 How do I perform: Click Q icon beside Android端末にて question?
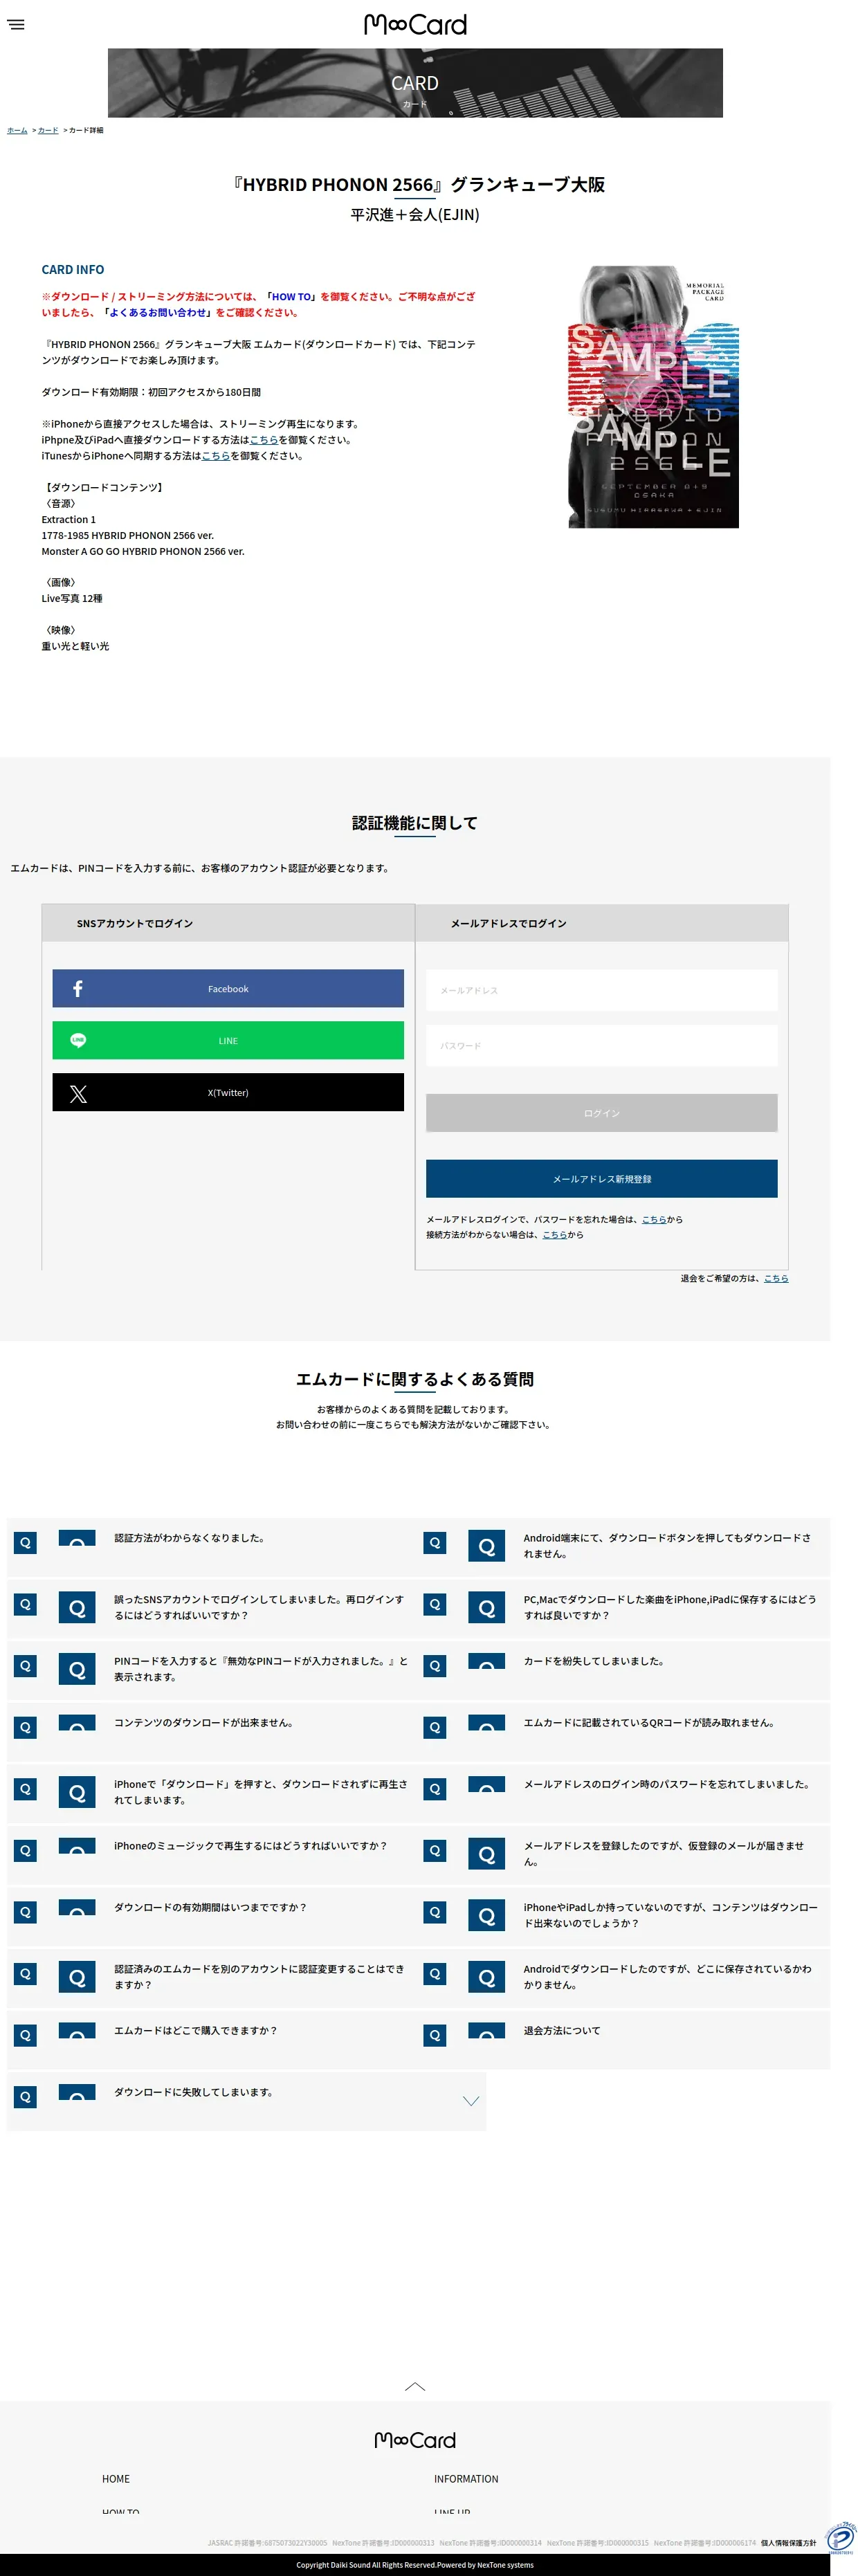[x=435, y=1543]
